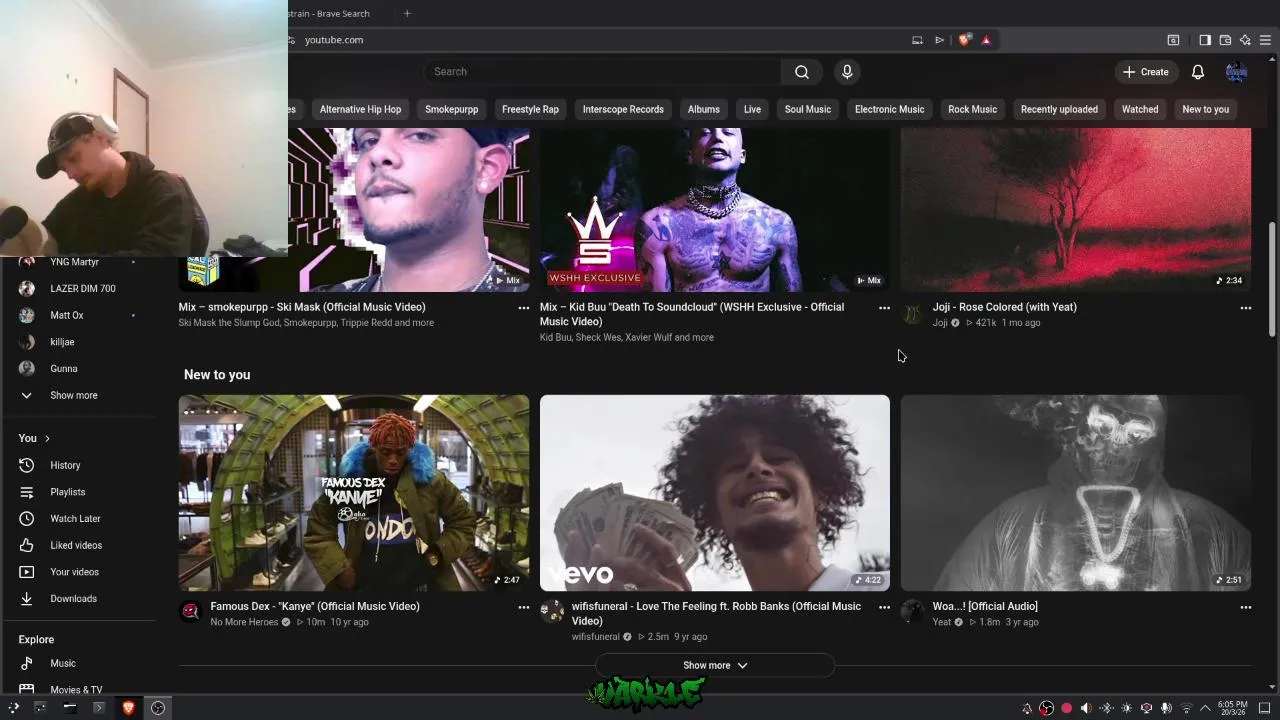Open the YouTube account avatar menu

click(1236, 72)
